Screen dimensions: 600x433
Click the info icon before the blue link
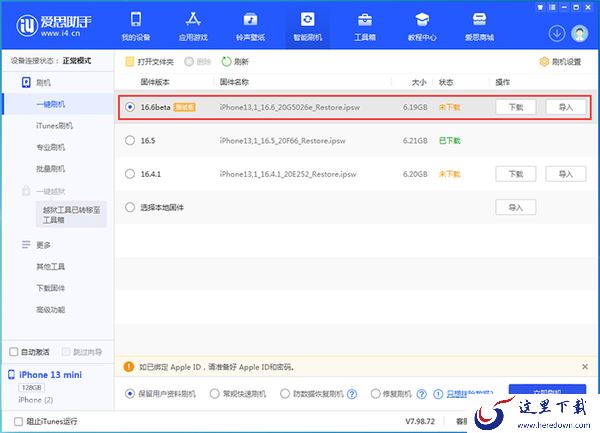(x=438, y=394)
